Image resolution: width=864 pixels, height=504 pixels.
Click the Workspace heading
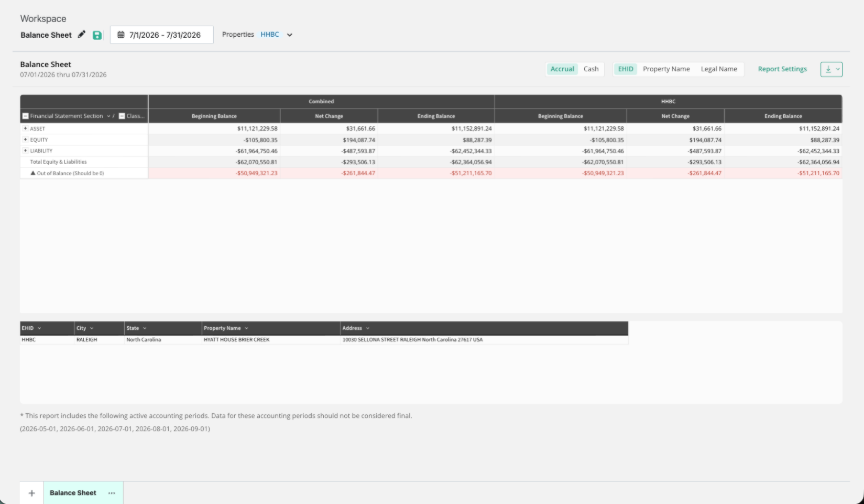pos(43,19)
